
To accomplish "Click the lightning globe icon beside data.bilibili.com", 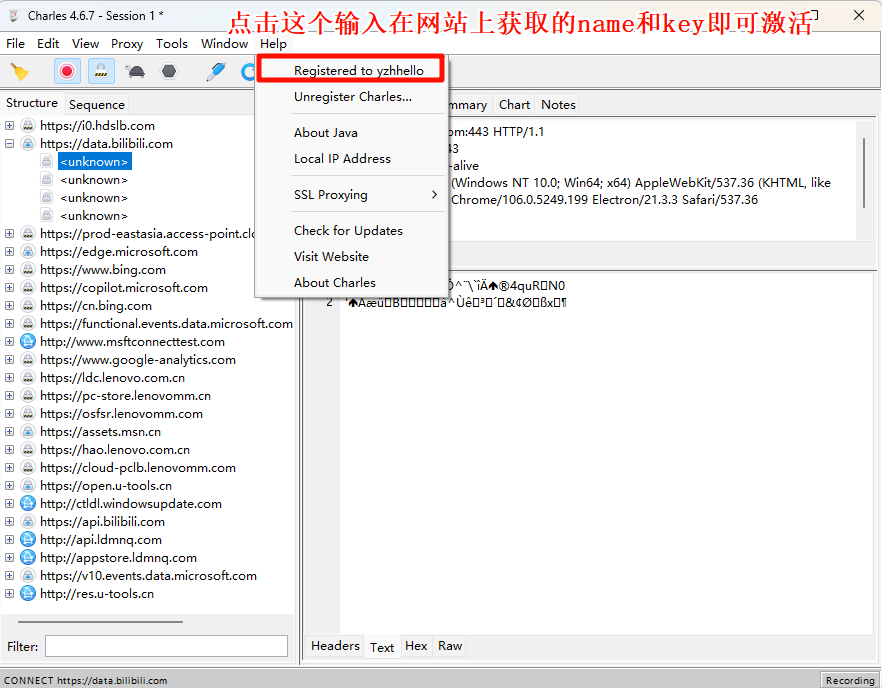I will (28, 144).
